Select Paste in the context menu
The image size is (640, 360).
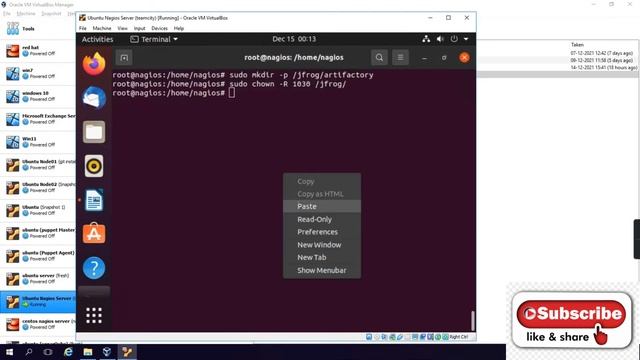tap(322, 207)
